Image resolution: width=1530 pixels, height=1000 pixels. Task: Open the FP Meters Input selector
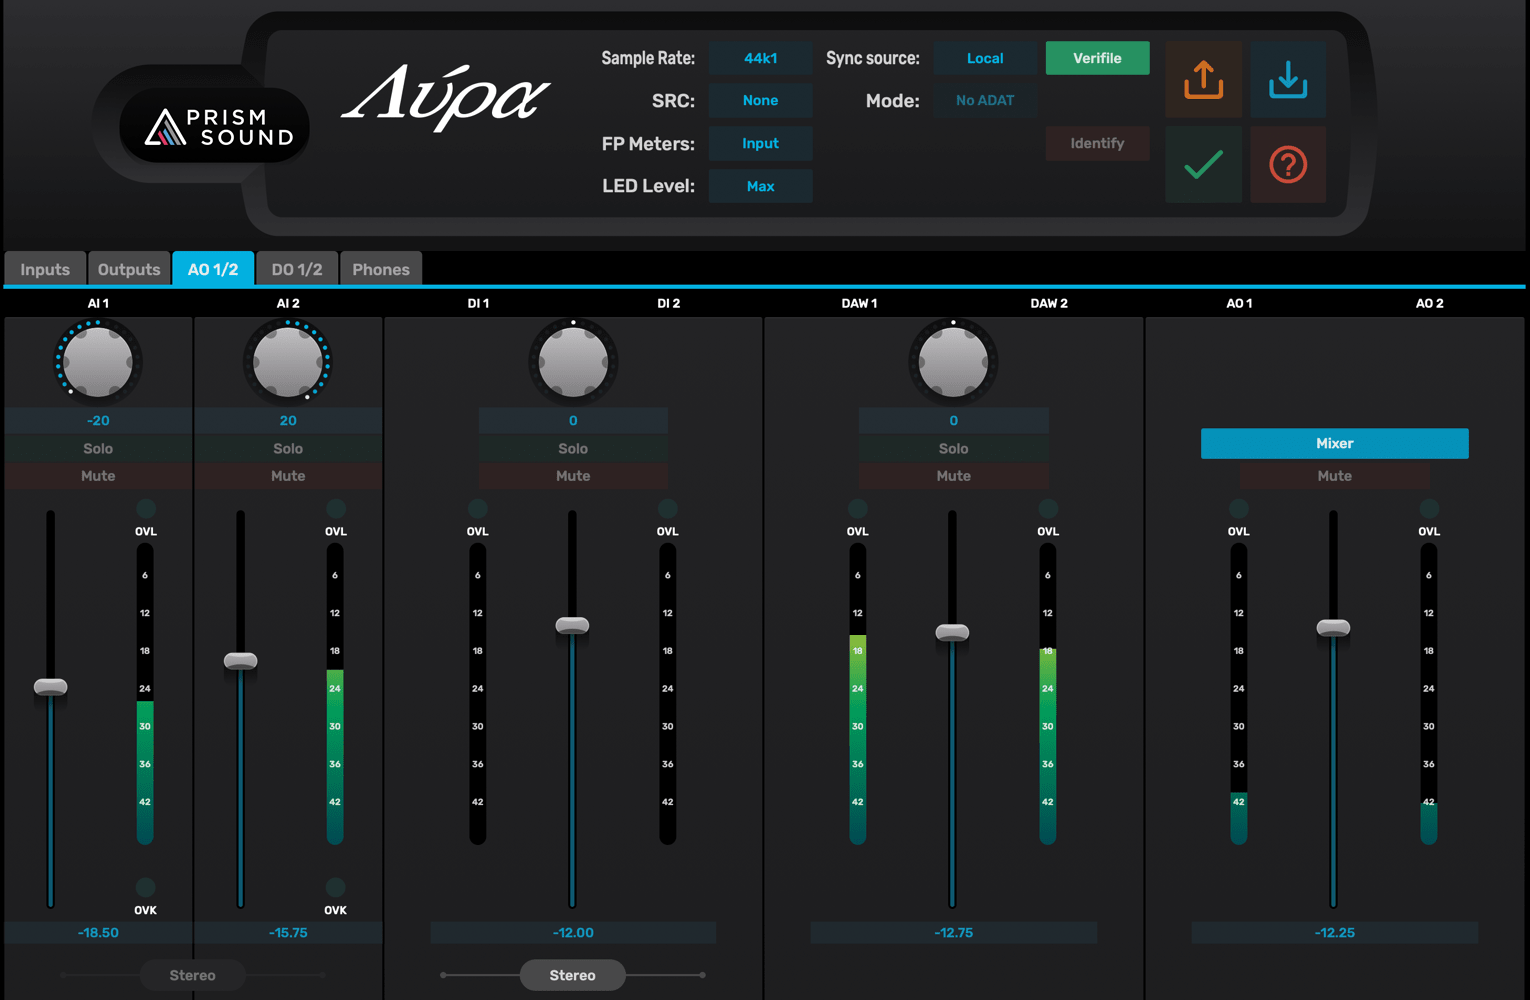760,143
